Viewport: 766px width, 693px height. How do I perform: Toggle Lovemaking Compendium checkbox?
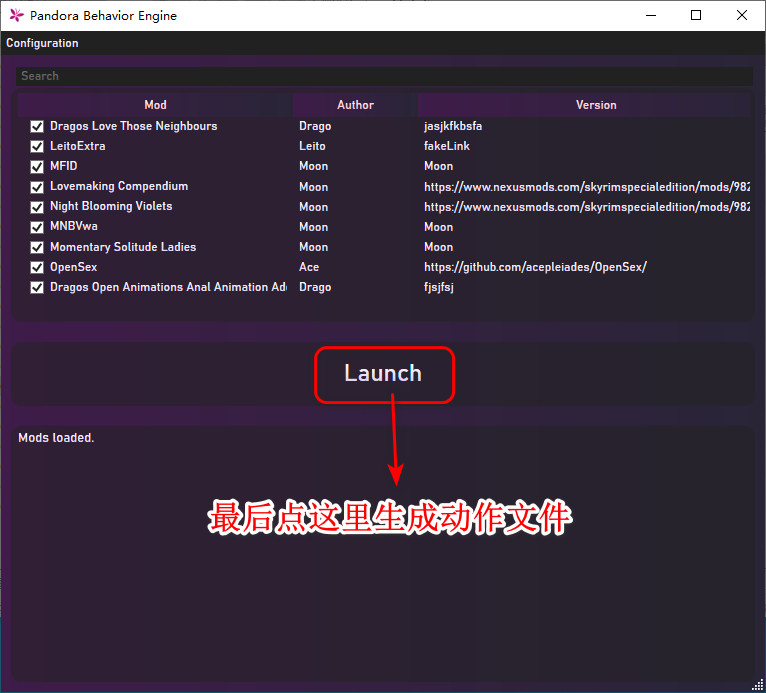click(x=37, y=187)
